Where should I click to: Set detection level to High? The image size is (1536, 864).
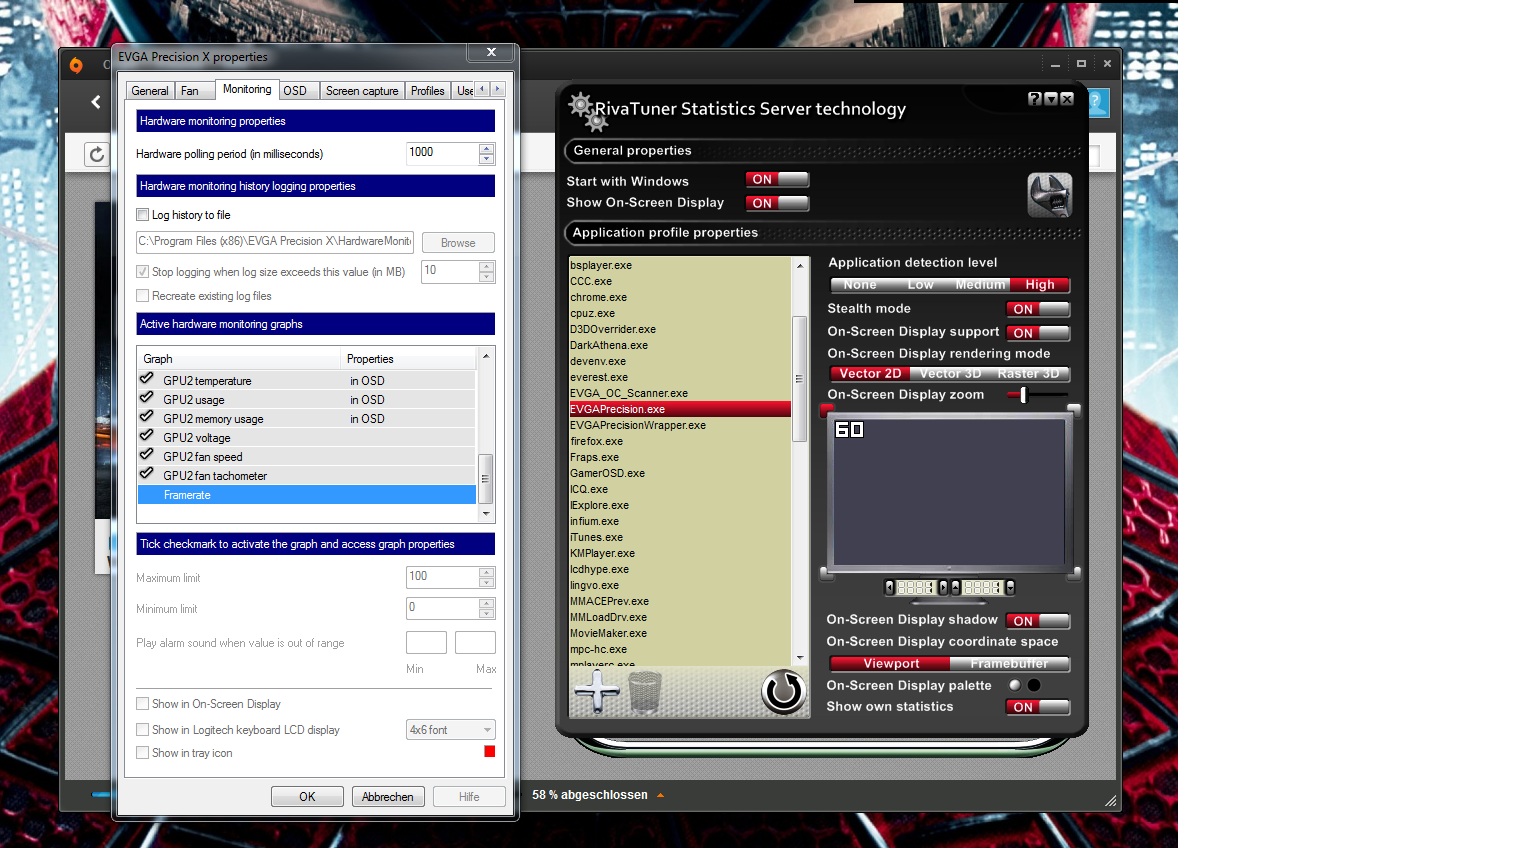(x=1040, y=285)
